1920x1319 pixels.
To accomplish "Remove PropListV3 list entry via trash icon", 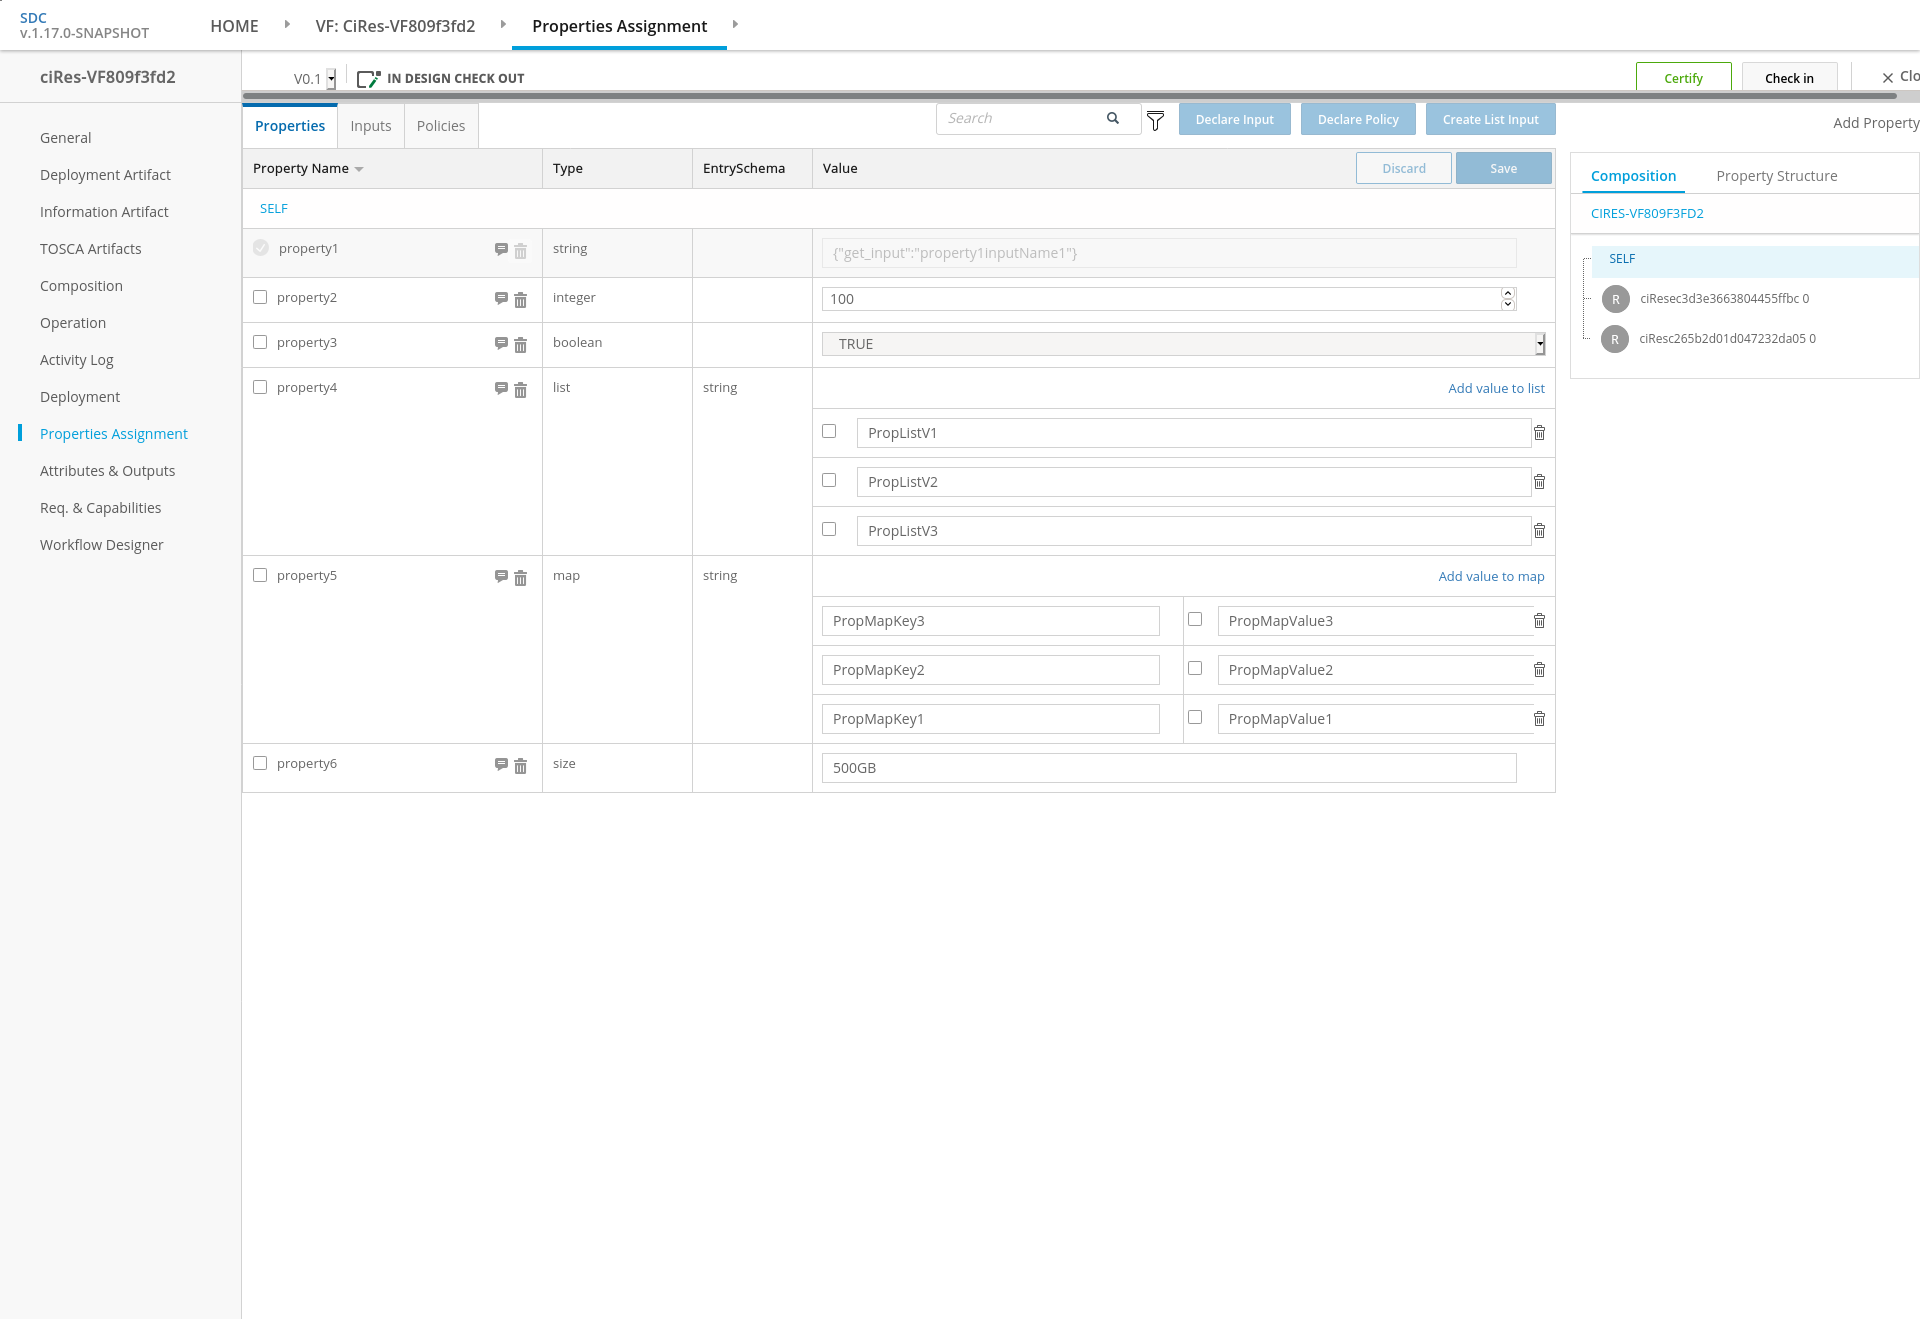I will click(1539, 531).
